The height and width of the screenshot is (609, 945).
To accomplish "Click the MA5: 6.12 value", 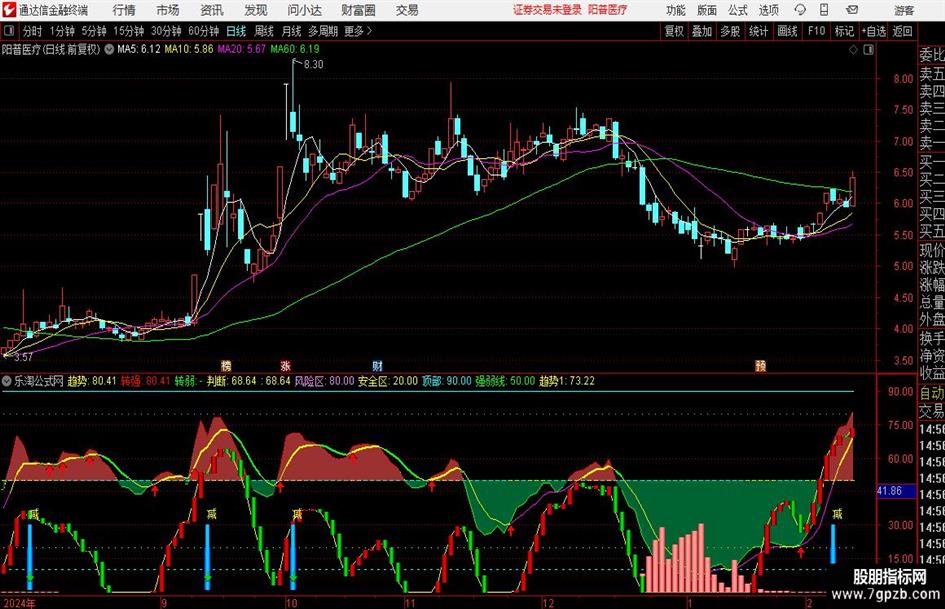I will (x=139, y=49).
